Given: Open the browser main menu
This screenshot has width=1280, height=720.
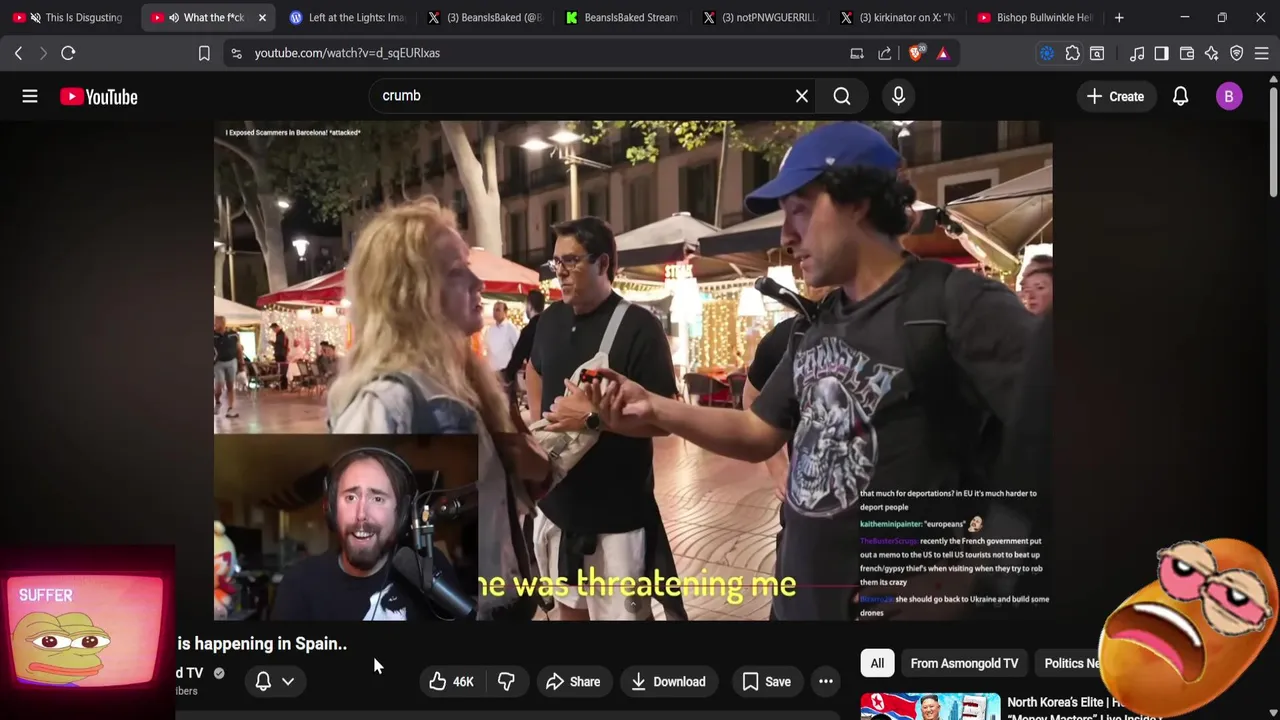Looking at the screenshot, I should pos(1262,53).
